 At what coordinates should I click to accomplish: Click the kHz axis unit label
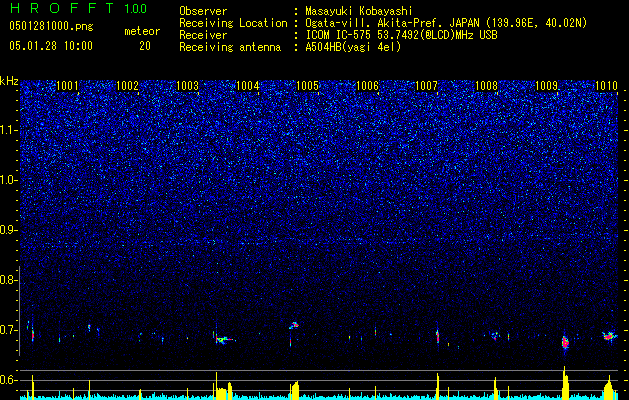9,81
